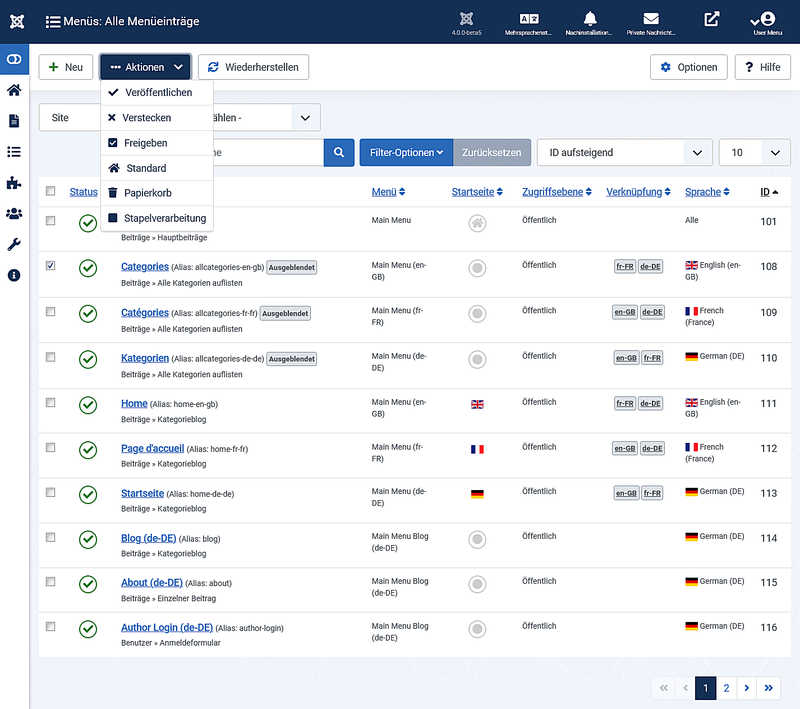
Task: Go to page 2 in pagination
Action: tap(727, 688)
